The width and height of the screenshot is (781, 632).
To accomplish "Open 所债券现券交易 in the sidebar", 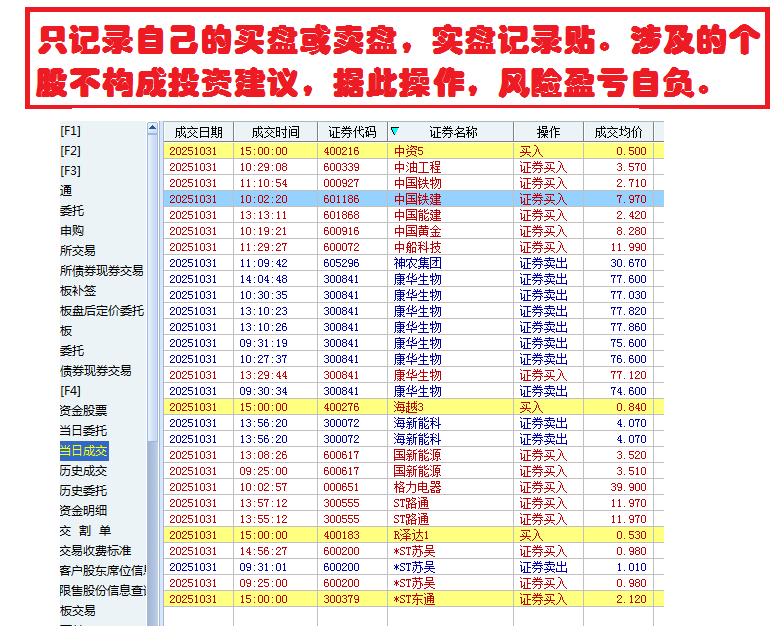I will [102, 270].
